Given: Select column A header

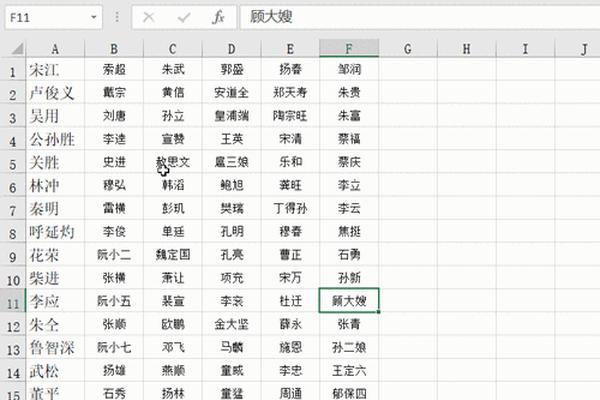Looking at the screenshot, I should 55,49.
